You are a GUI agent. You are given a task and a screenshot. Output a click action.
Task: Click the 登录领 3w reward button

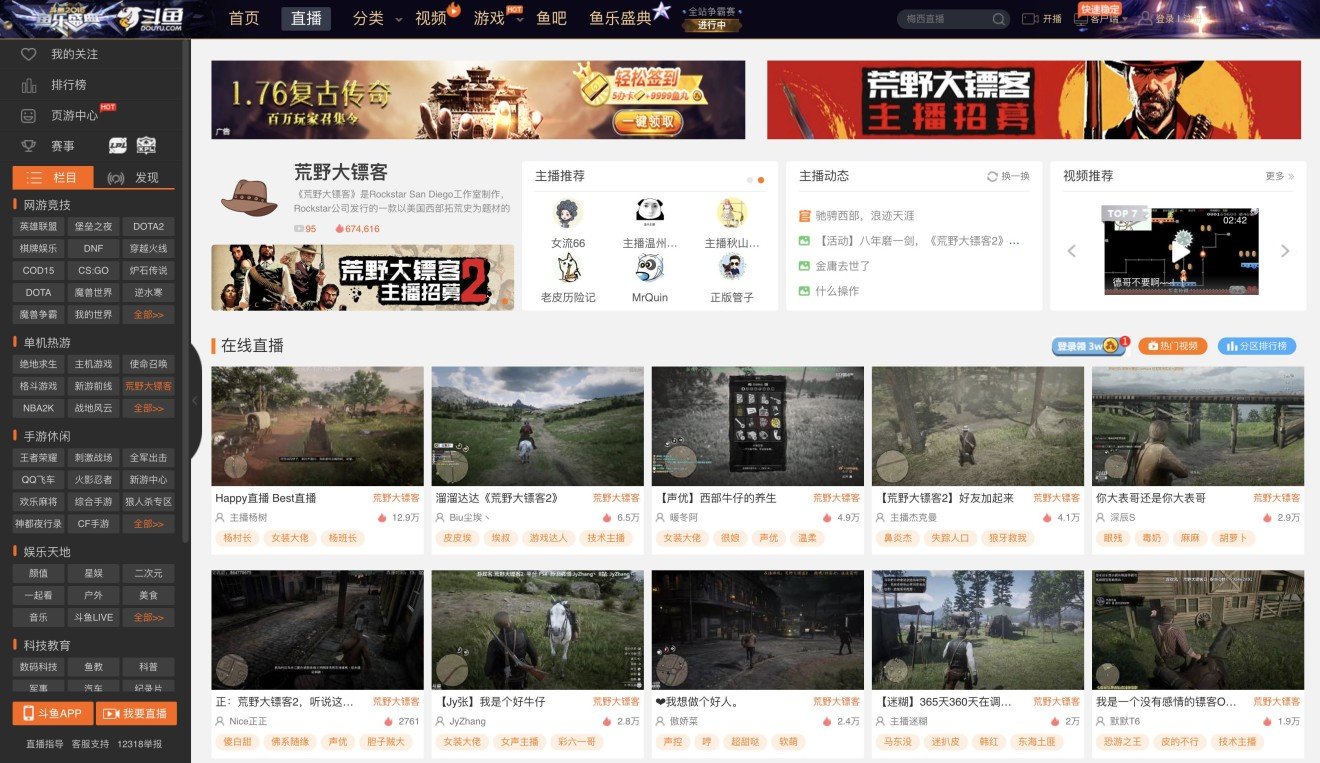pos(1089,346)
